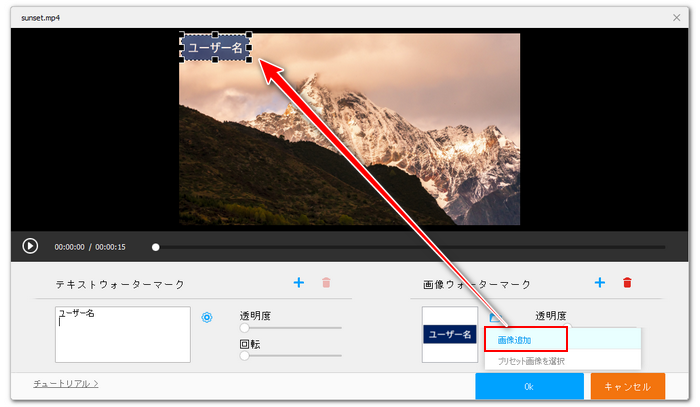Screen dimensions: 700x407
Task: Click the sunset.mp4 window title
Action: 41,18
